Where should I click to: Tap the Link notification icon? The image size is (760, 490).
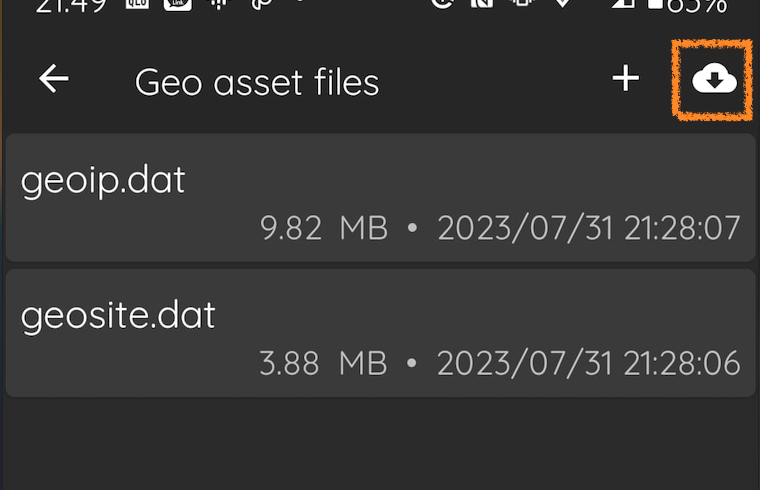click(178, 4)
